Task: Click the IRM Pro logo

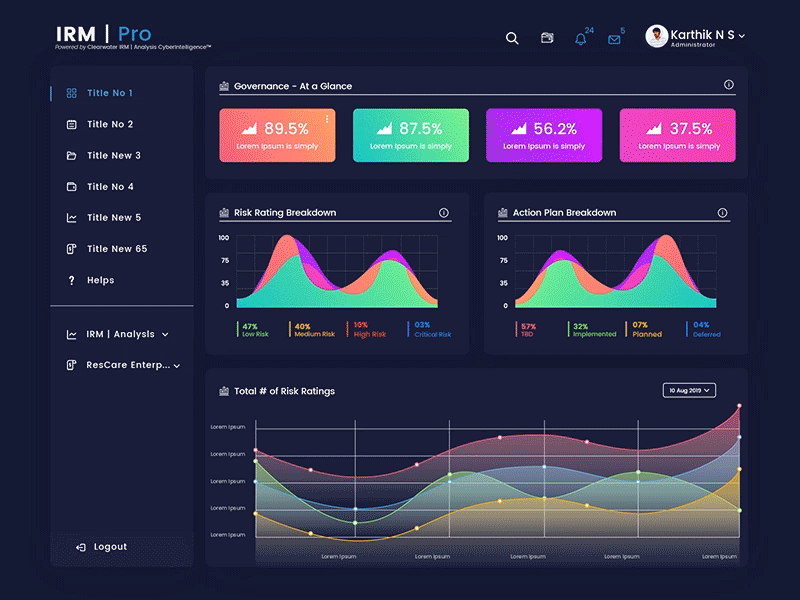Action: (x=104, y=34)
